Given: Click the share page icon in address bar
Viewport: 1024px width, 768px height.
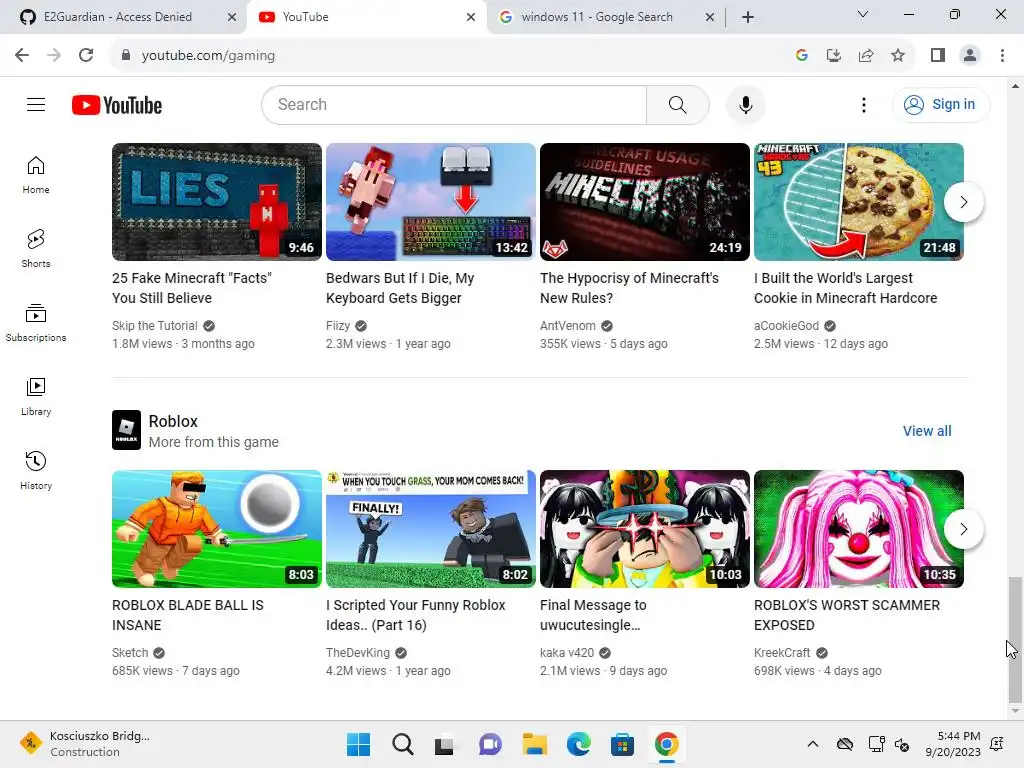Looking at the screenshot, I should (x=866, y=56).
